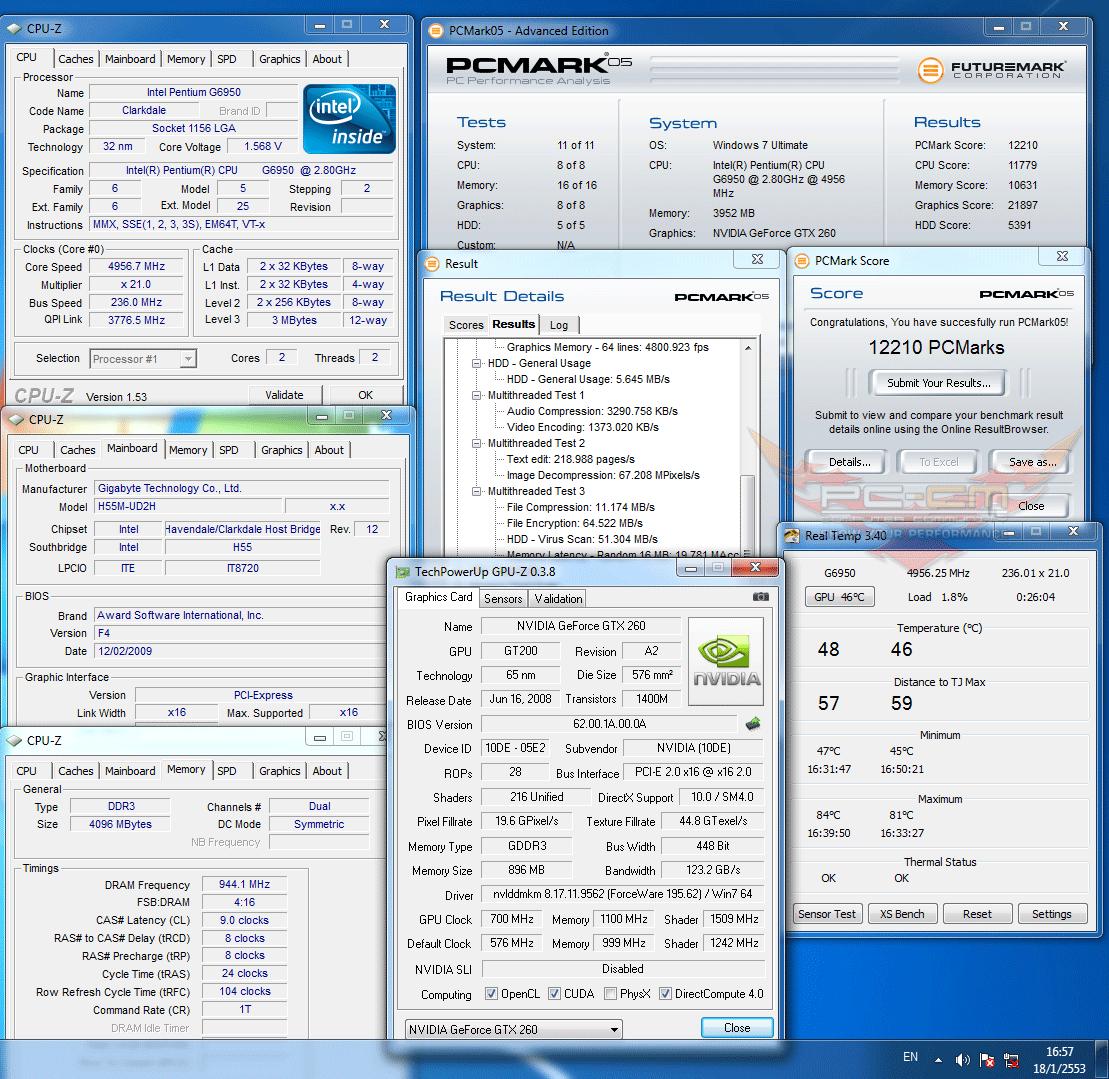Toggle the DirectCompute 4.0 checkbox

coord(665,993)
